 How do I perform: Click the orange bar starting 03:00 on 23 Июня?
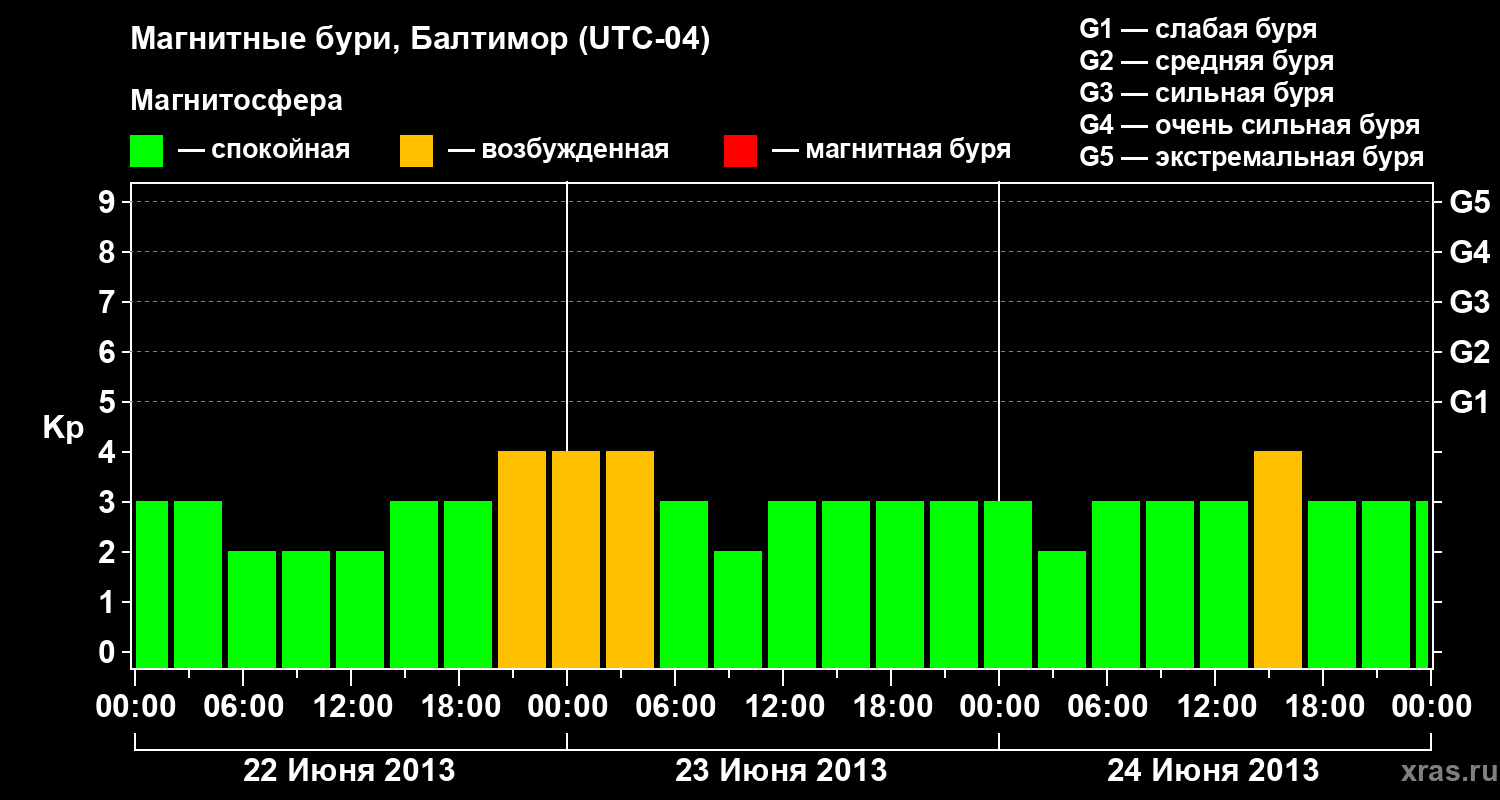[630, 560]
